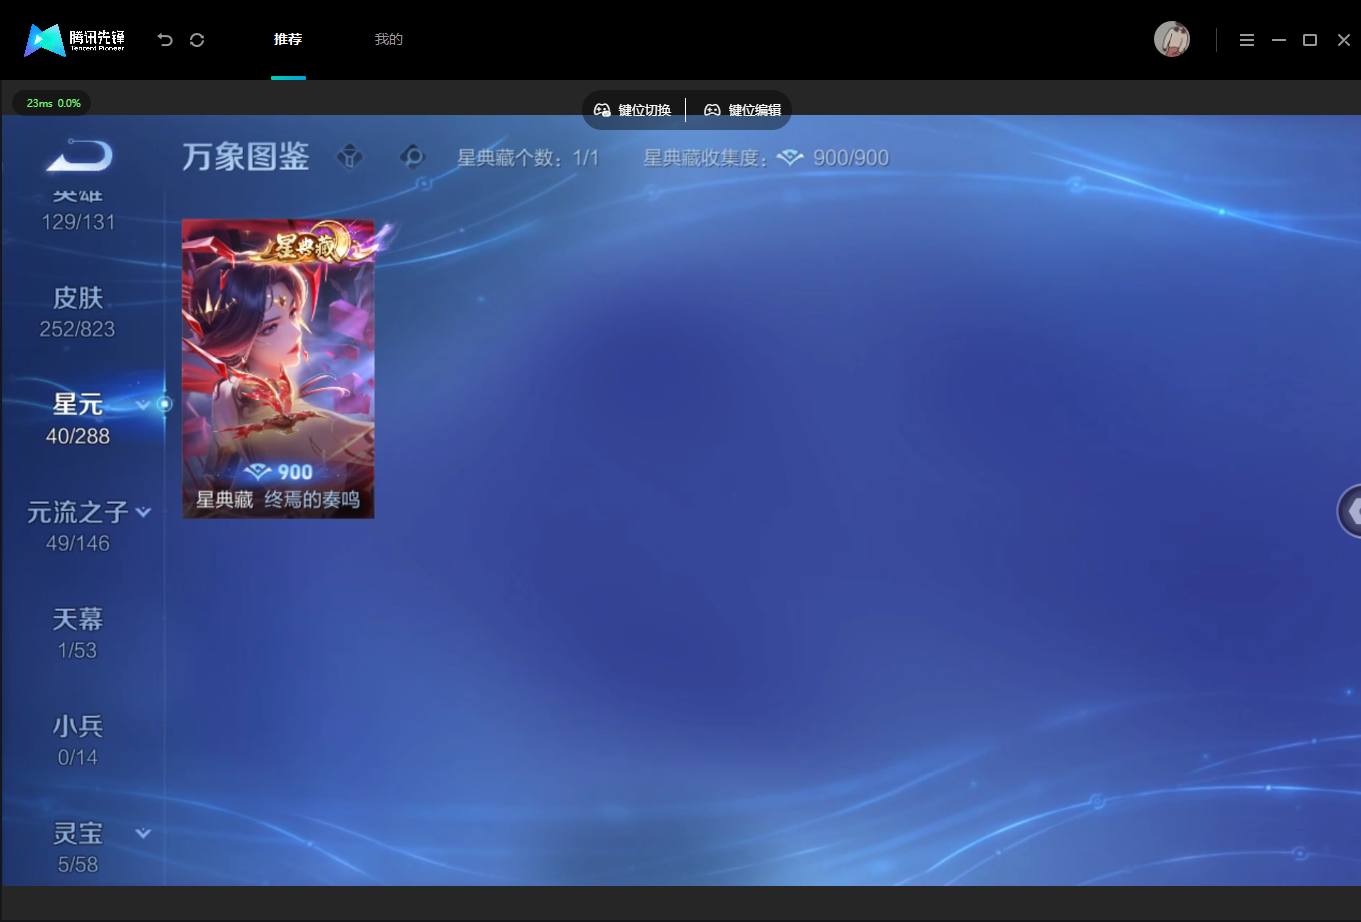This screenshot has width=1361, height=922.
Task: Click the 键位切换 button
Action: pos(633,110)
